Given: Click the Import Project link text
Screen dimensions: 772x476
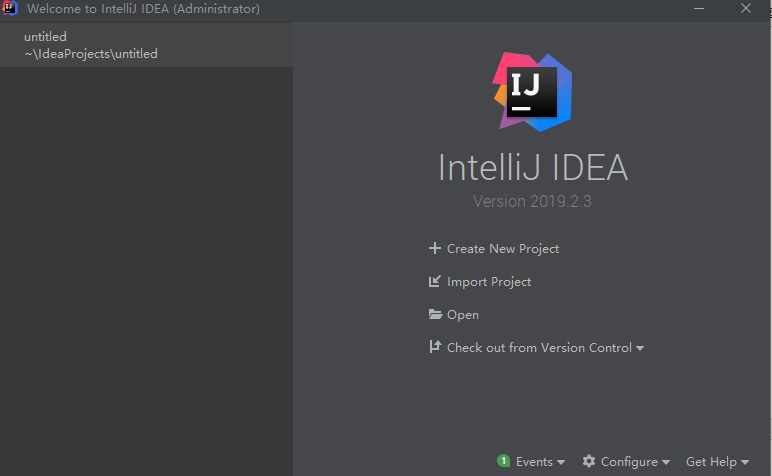Looking at the screenshot, I should 489,282.
